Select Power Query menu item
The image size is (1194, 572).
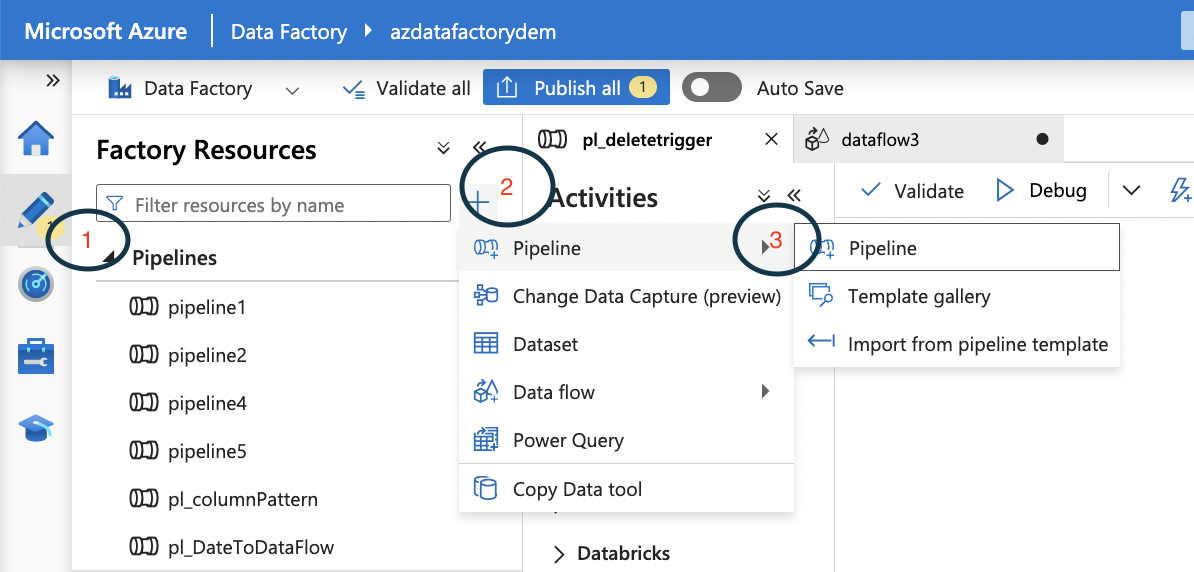click(626, 440)
